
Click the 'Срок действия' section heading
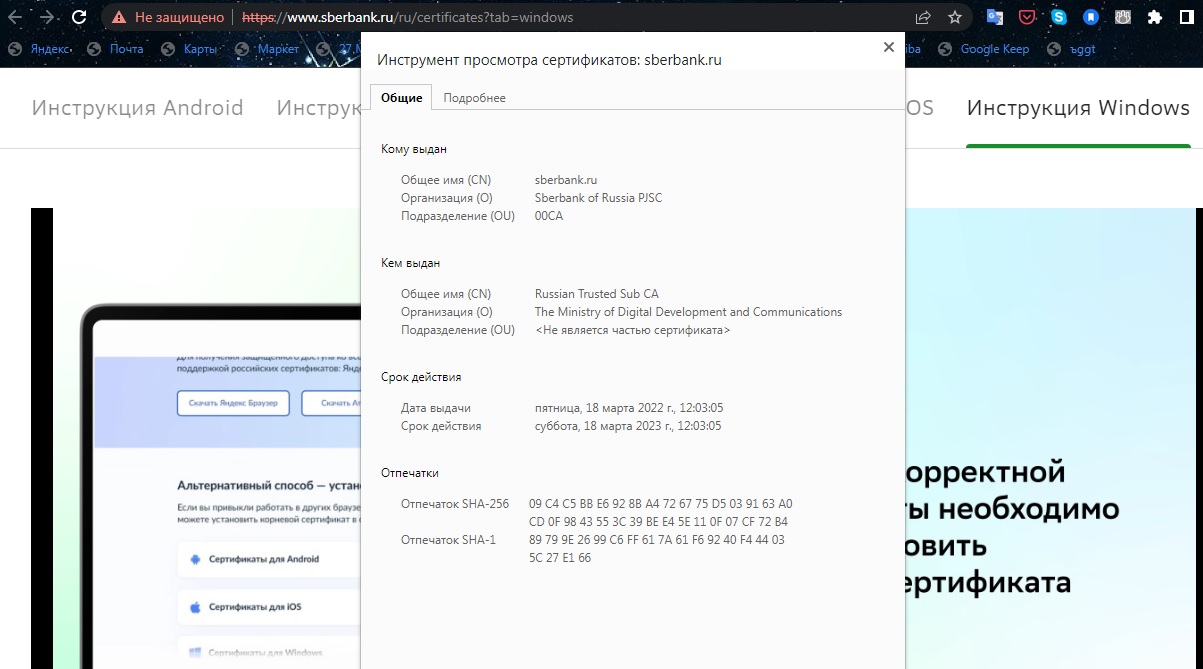(421, 377)
